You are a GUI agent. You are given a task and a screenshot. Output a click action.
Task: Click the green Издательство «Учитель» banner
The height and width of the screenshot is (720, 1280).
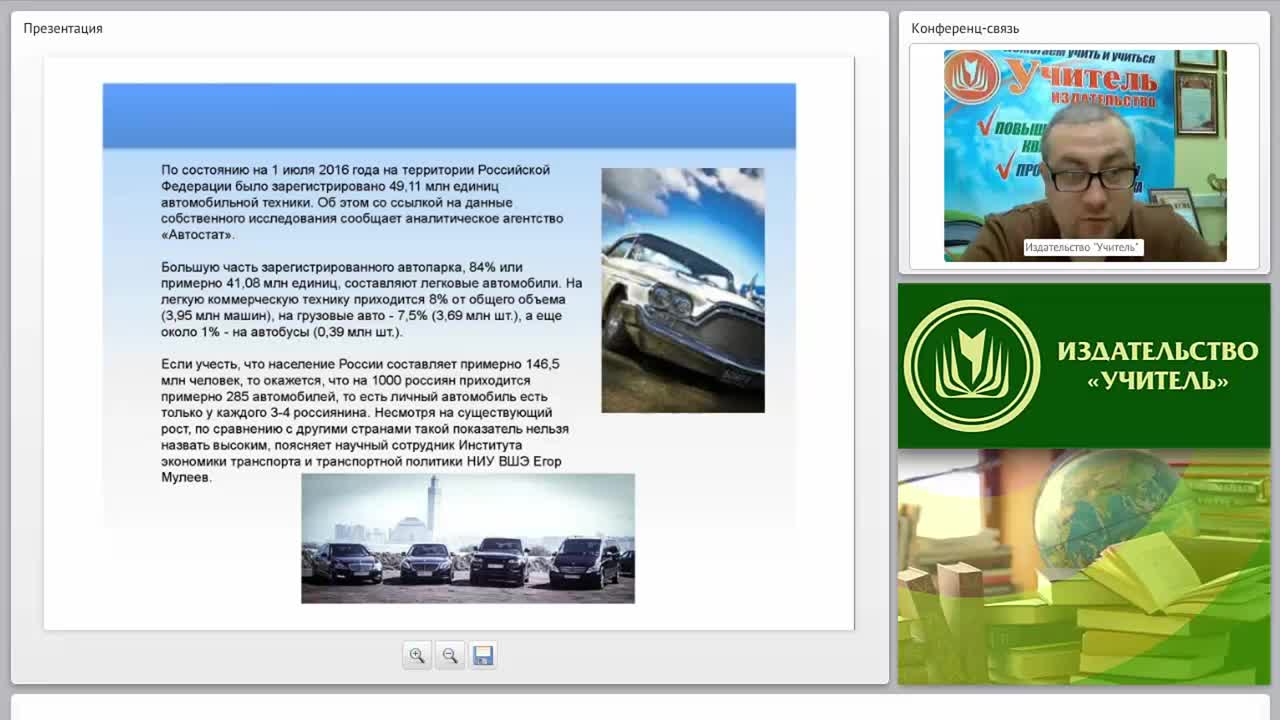point(1084,366)
